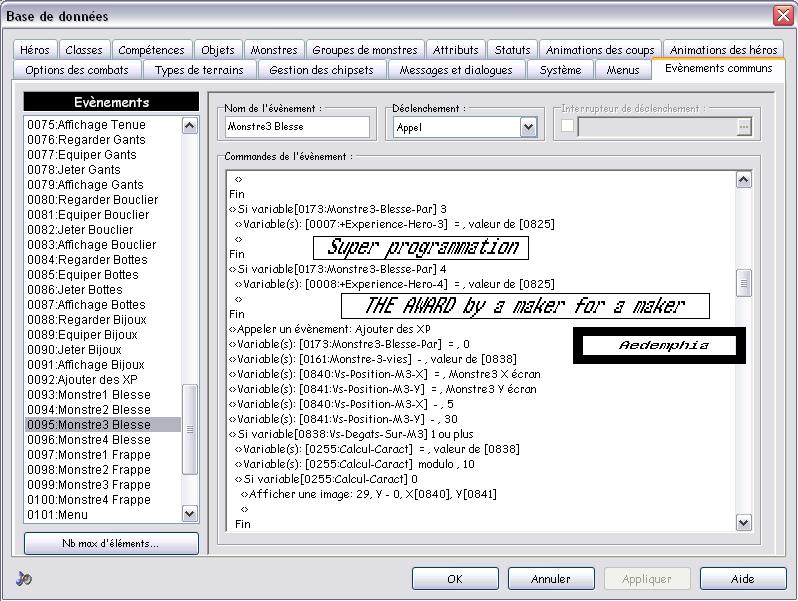This screenshot has height=601, width=798.
Task: Open the Monstres tab
Action: pyautogui.click(x=273, y=50)
